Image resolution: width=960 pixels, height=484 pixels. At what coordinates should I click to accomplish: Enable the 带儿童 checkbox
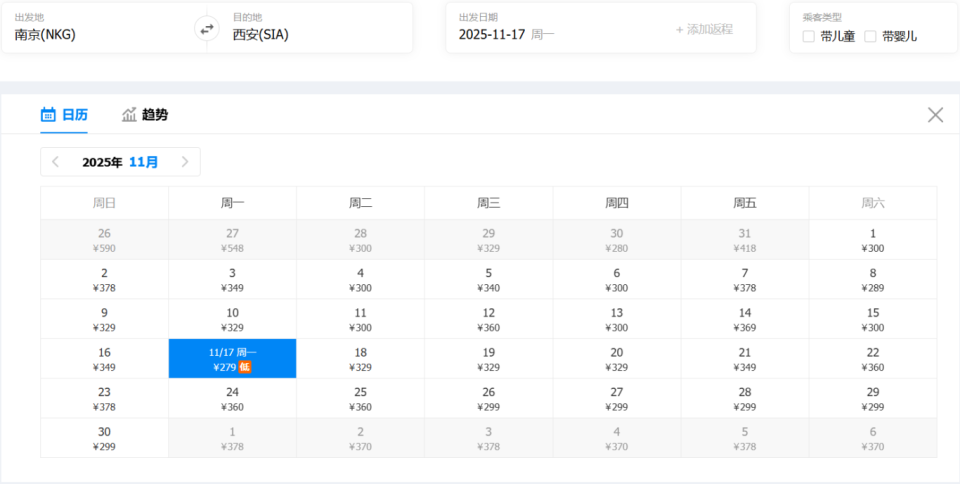[809, 37]
